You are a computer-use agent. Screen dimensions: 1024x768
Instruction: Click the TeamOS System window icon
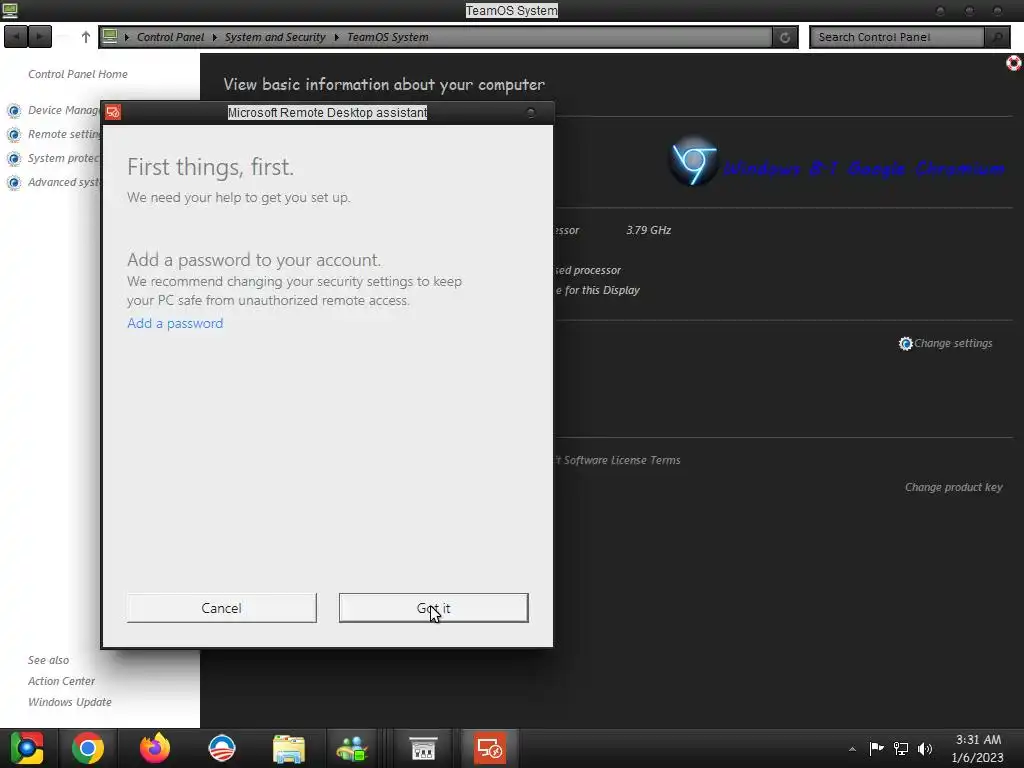point(10,10)
